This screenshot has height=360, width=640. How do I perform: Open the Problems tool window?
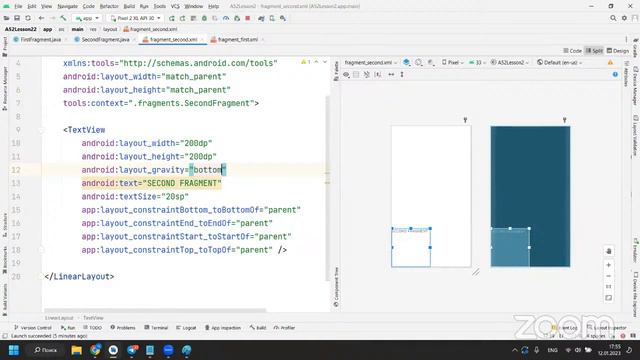click(123, 328)
